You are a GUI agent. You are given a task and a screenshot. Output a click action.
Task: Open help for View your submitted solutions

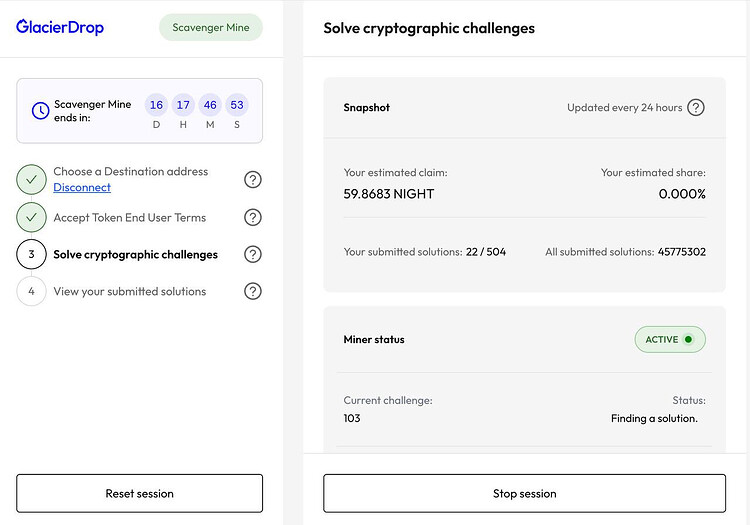tap(253, 291)
